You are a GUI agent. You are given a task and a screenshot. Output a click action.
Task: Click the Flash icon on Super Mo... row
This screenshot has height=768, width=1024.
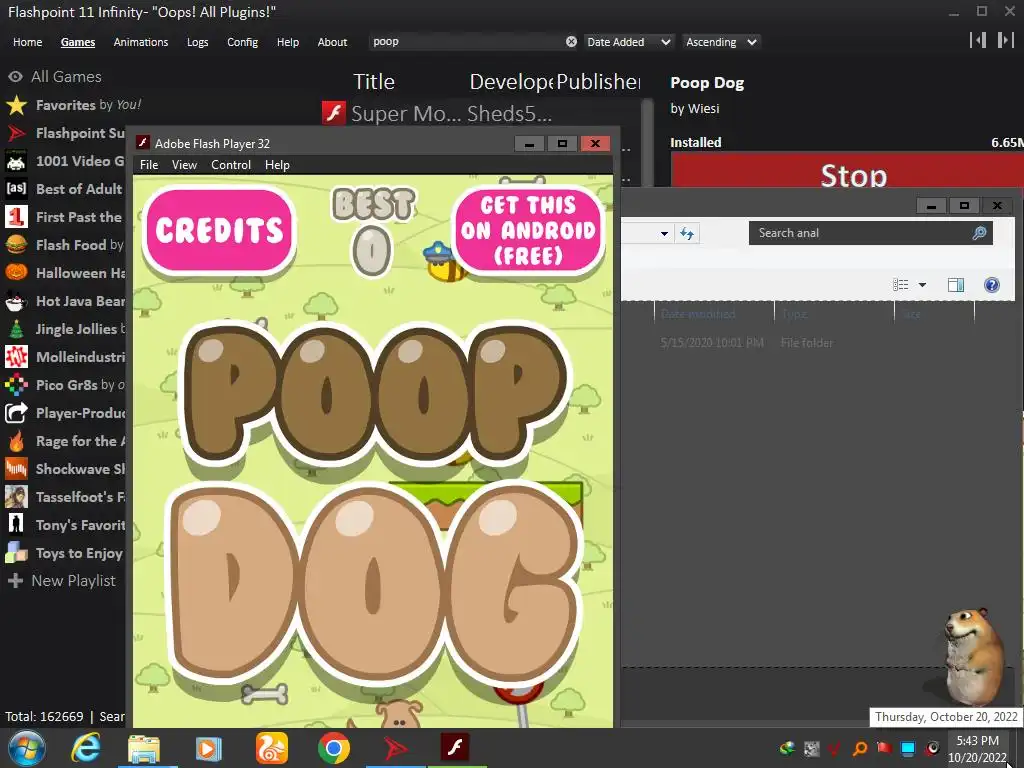[x=334, y=113]
